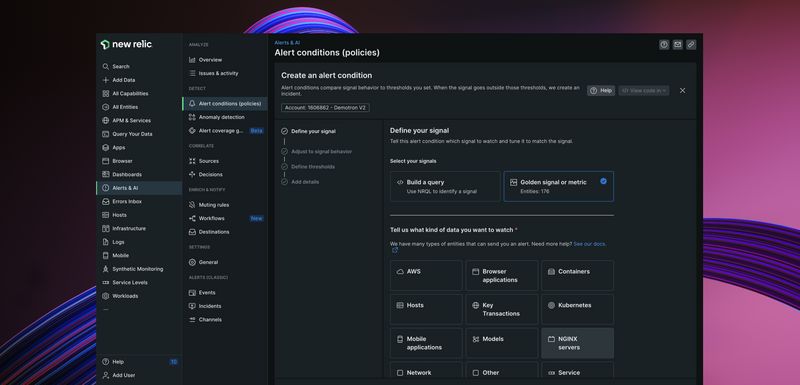Click the mail feedback icon in the header
This screenshot has height=385, width=800.
(678, 45)
